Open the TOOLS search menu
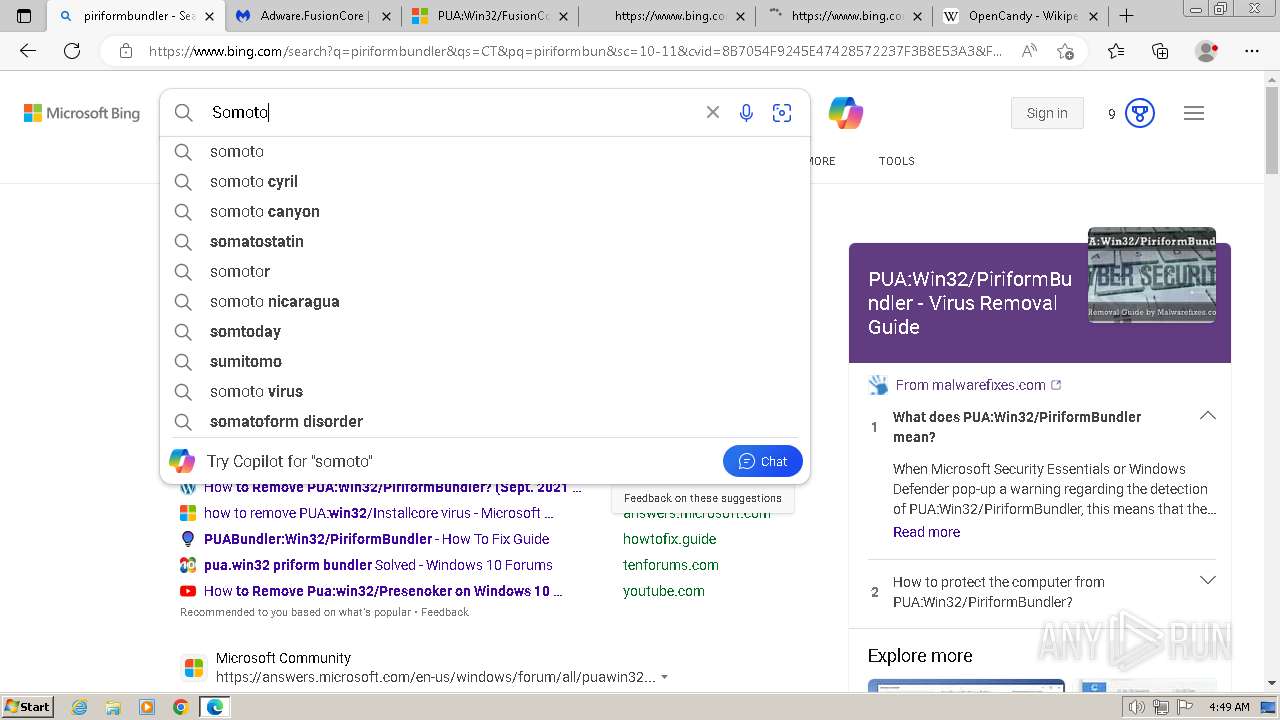Image resolution: width=1280 pixels, height=720 pixels. click(897, 161)
